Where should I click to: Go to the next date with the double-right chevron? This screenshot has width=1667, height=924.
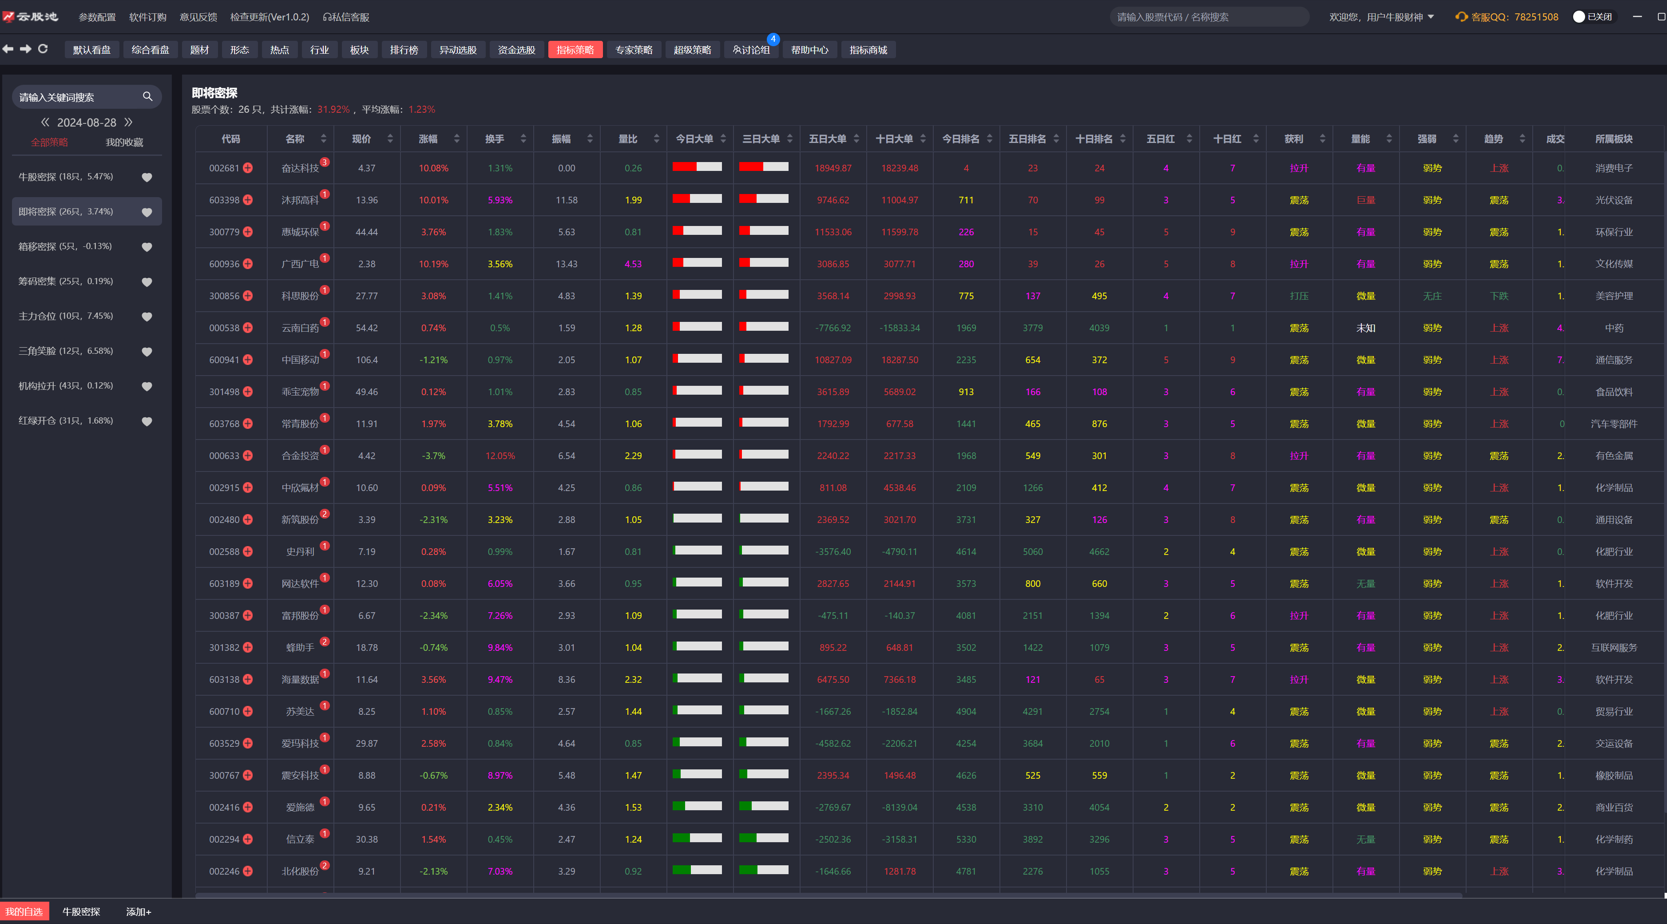[128, 122]
